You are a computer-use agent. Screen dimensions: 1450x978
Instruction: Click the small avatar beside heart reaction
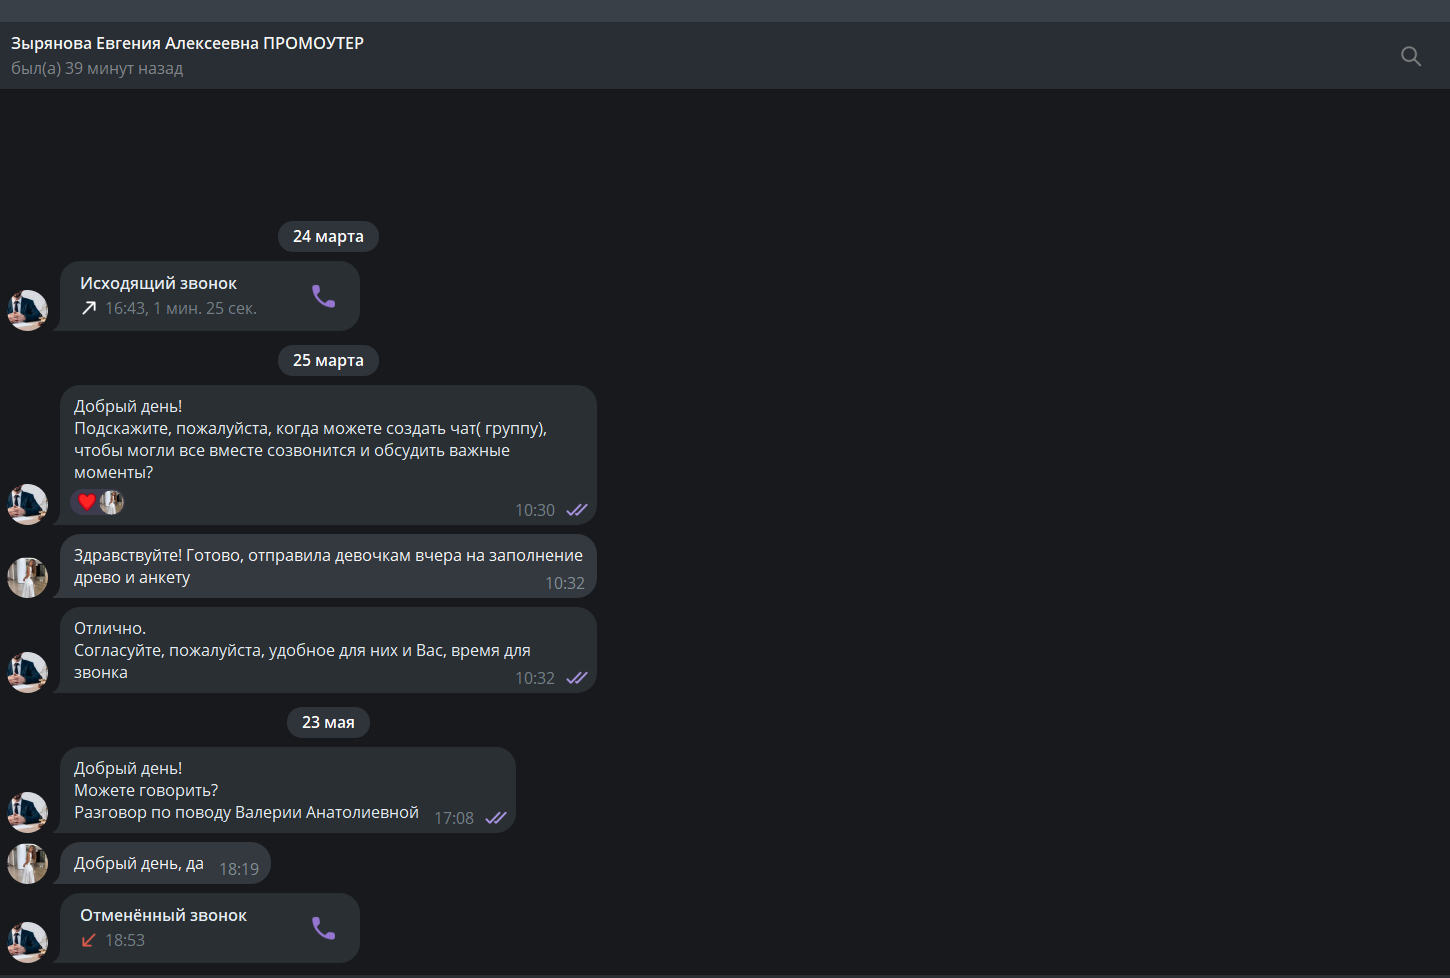coord(112,502)
